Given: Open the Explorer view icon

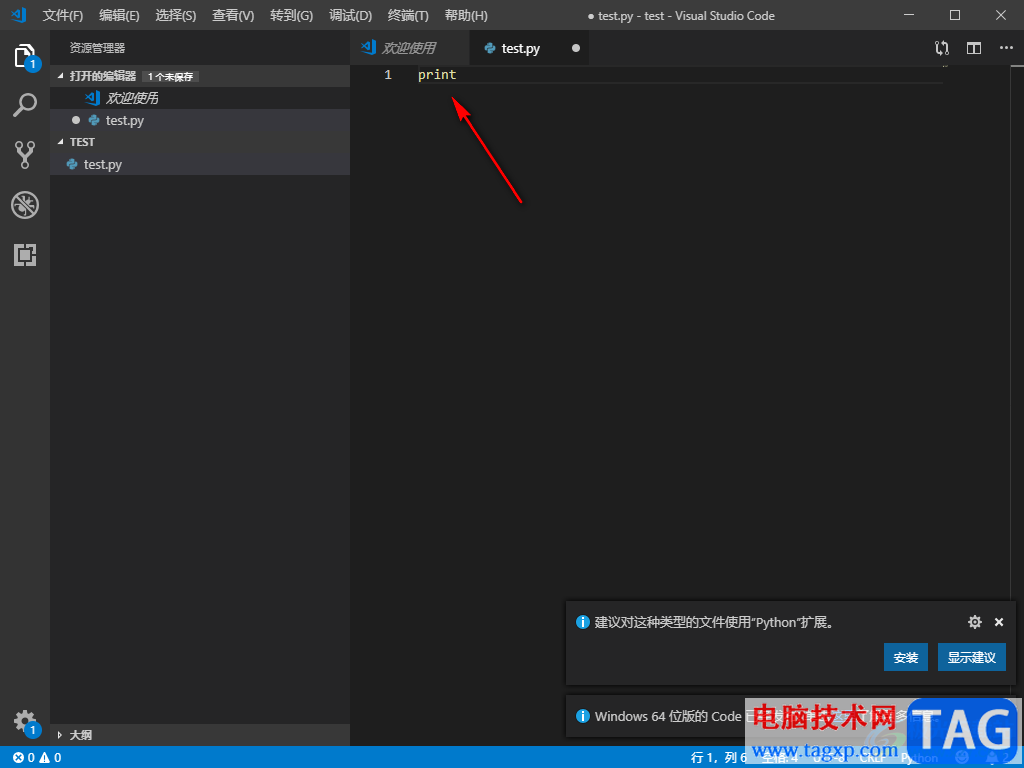Looking at the screenshot, I should 25,56.
